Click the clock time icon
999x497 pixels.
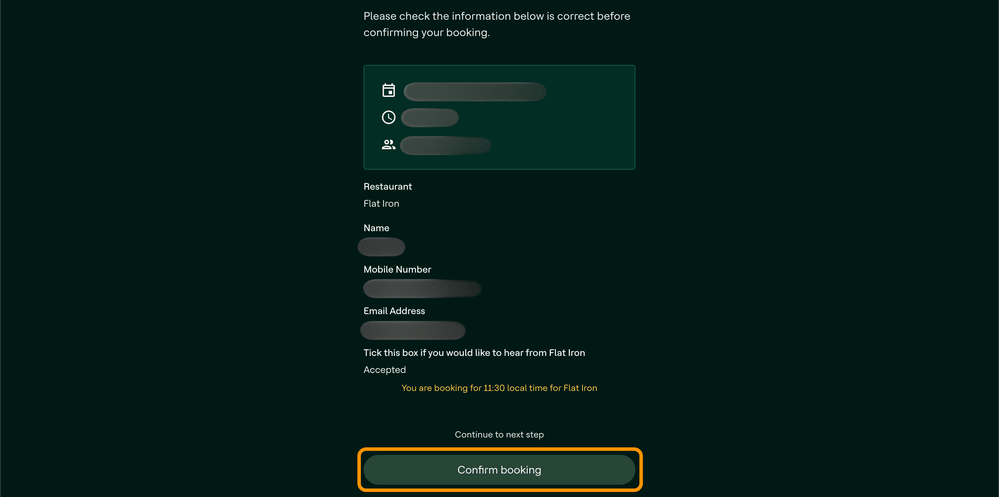coord(389,117)
